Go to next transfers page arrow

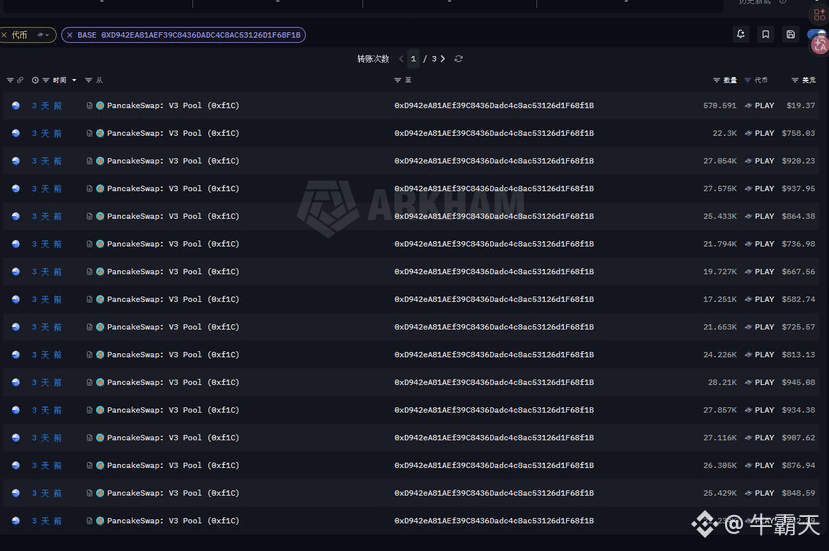pos(443,59)
